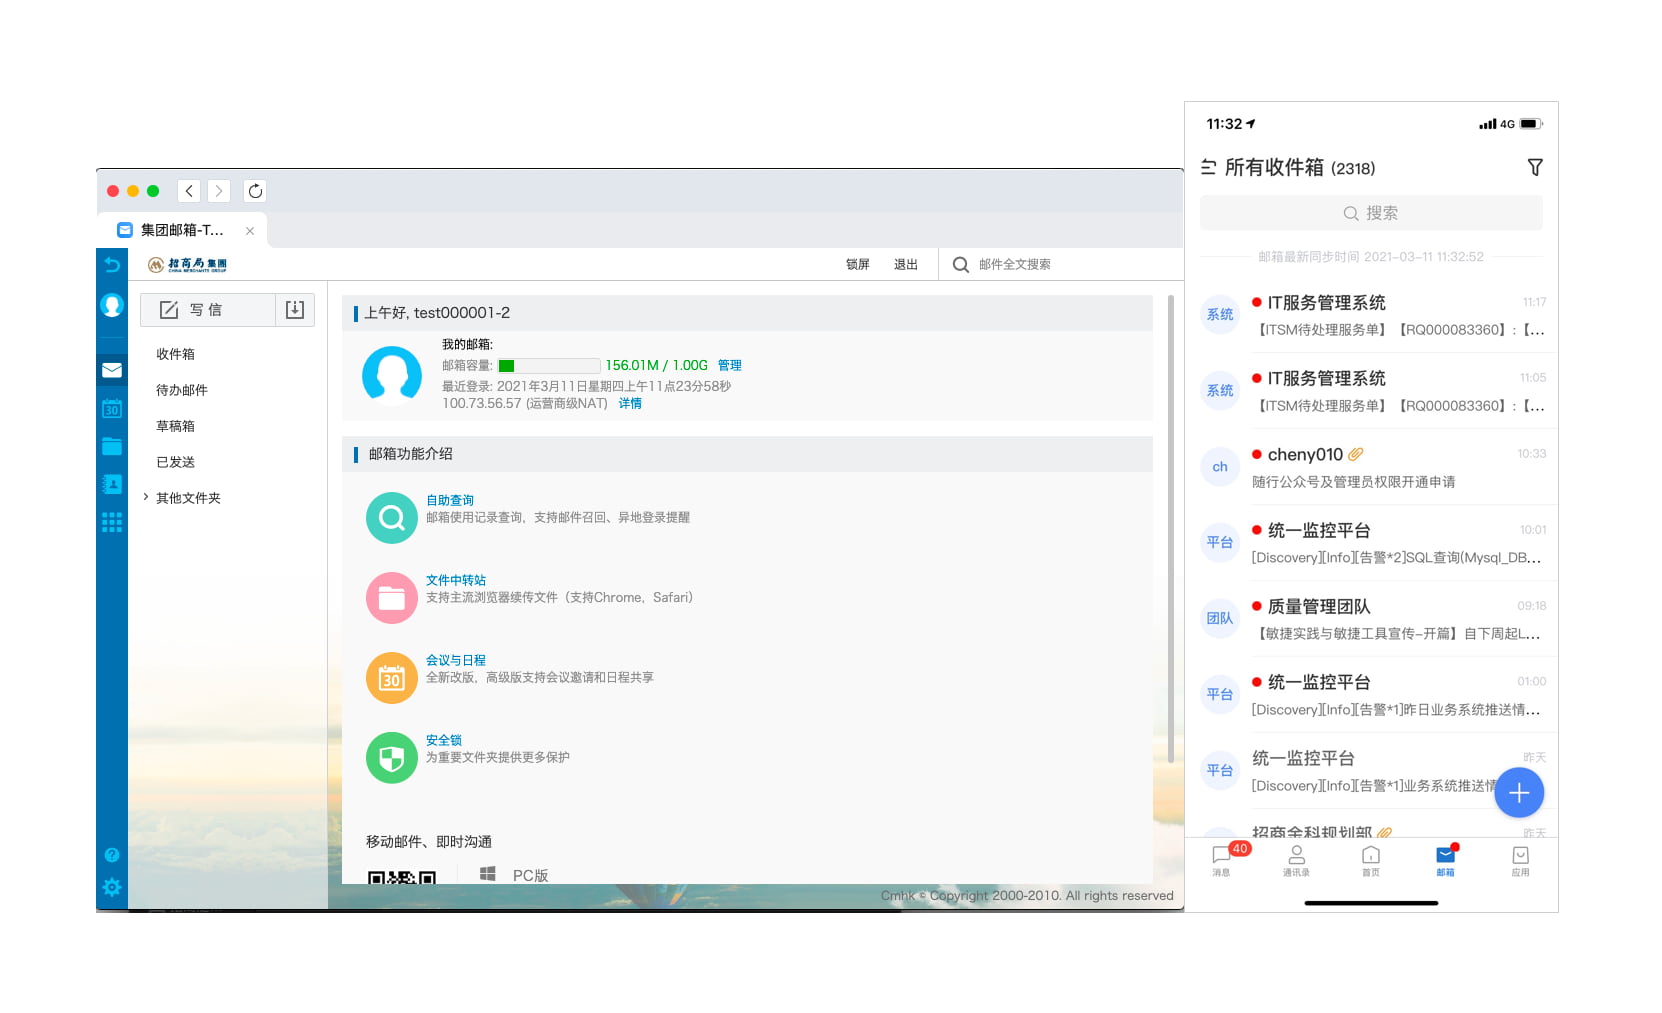Open the 11:17 IT服务管理系统 email
This screenshot has height=1013, width=1662.
pos(1372,315)
